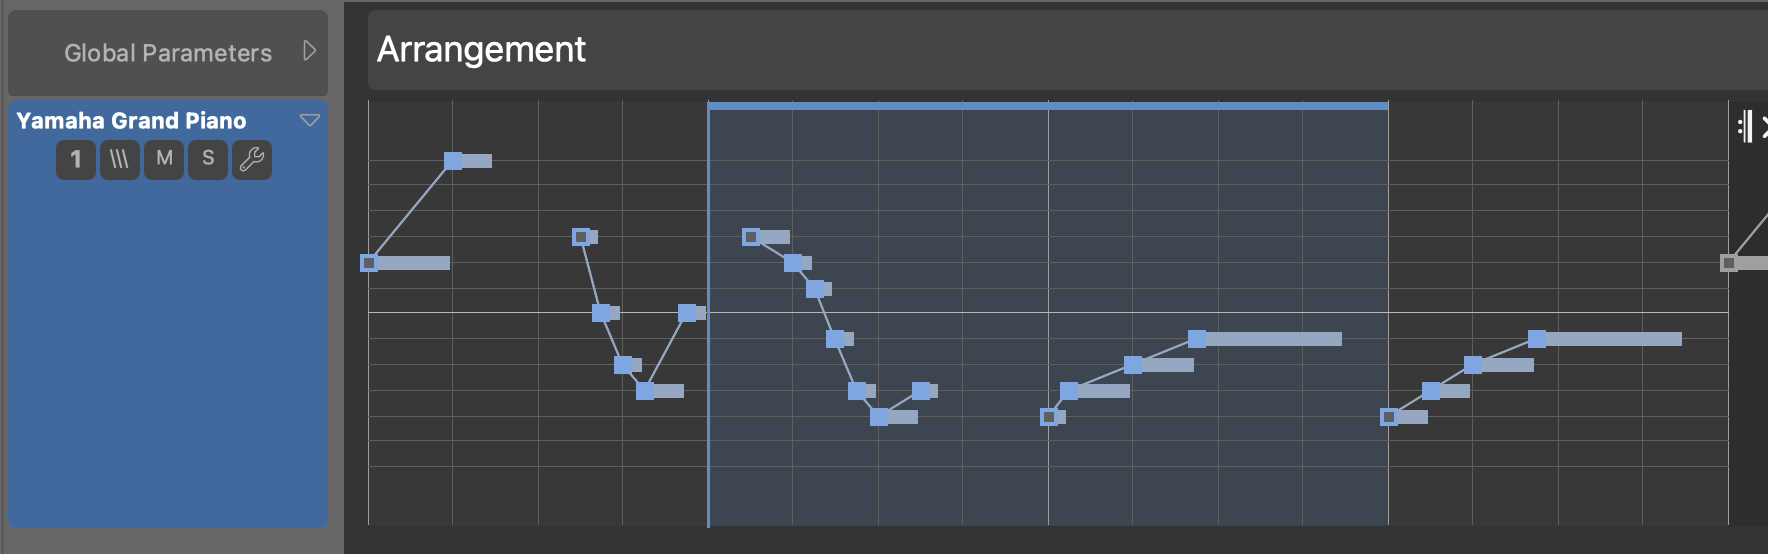1768x554 pixels.
Task: Select the highest note at top left
Action: click(468, 161)
